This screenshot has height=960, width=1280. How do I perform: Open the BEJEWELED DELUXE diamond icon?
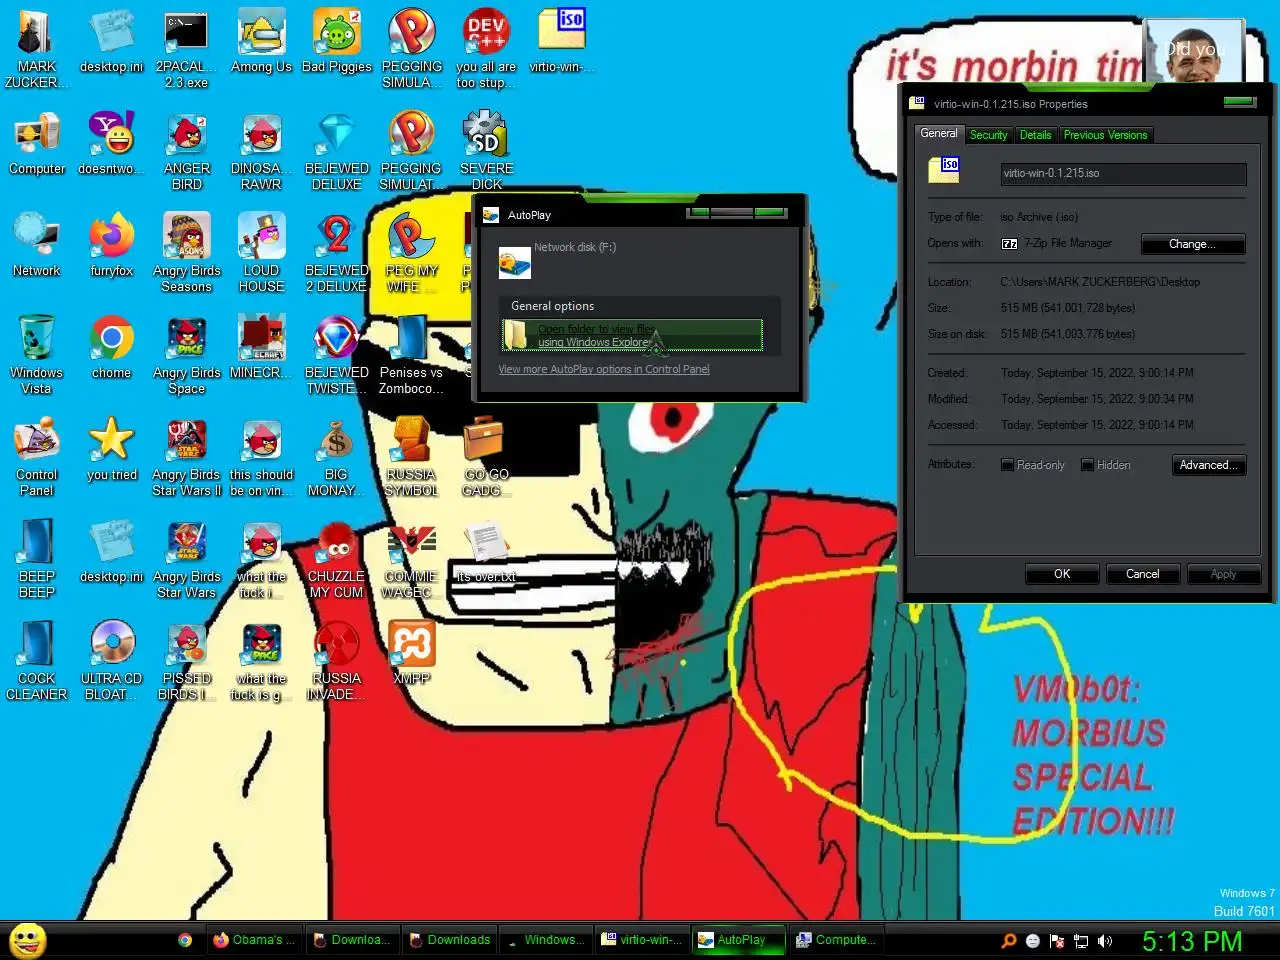(x=337, y=151)
